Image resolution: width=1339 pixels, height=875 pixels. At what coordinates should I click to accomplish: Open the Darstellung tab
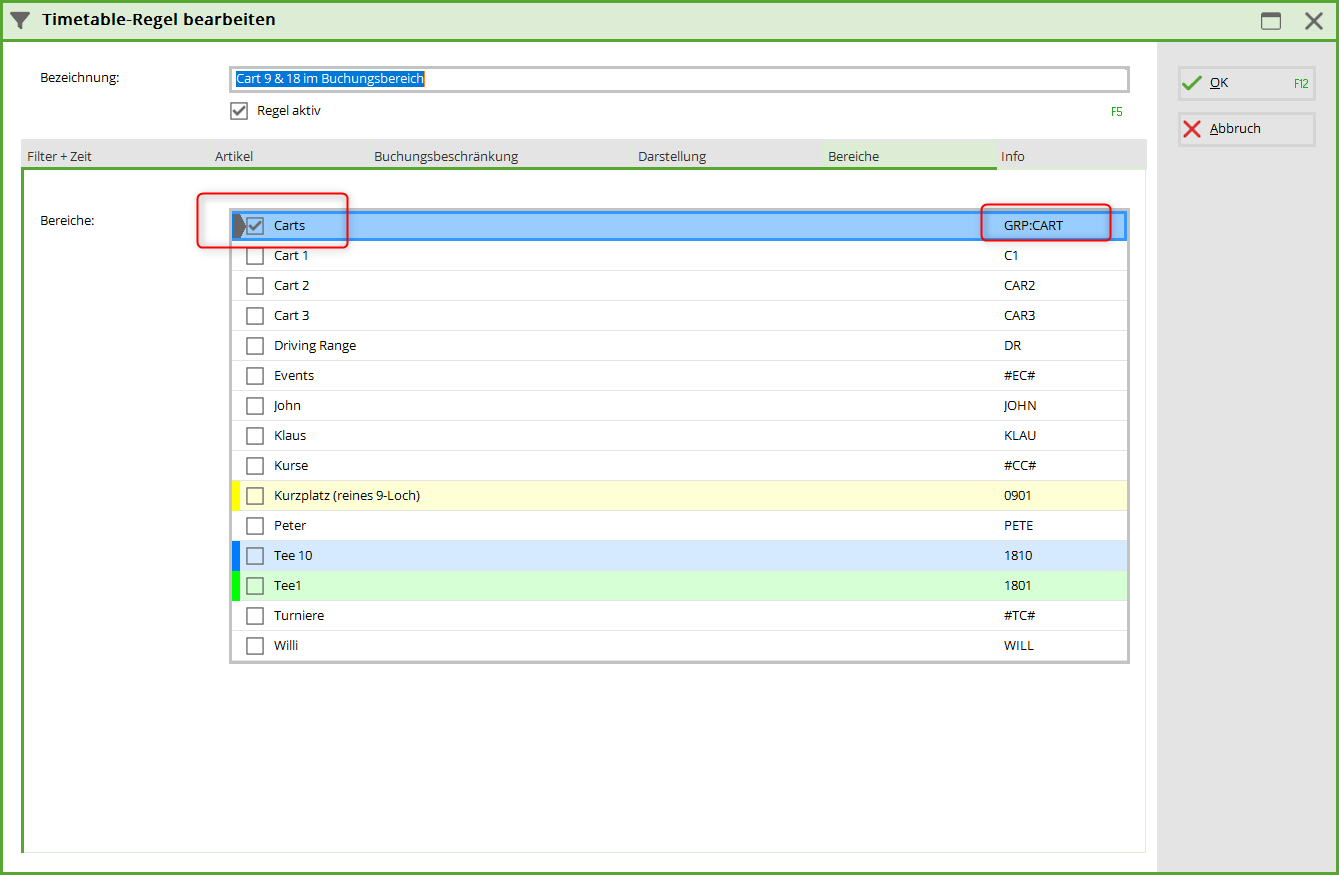(672, 157)
